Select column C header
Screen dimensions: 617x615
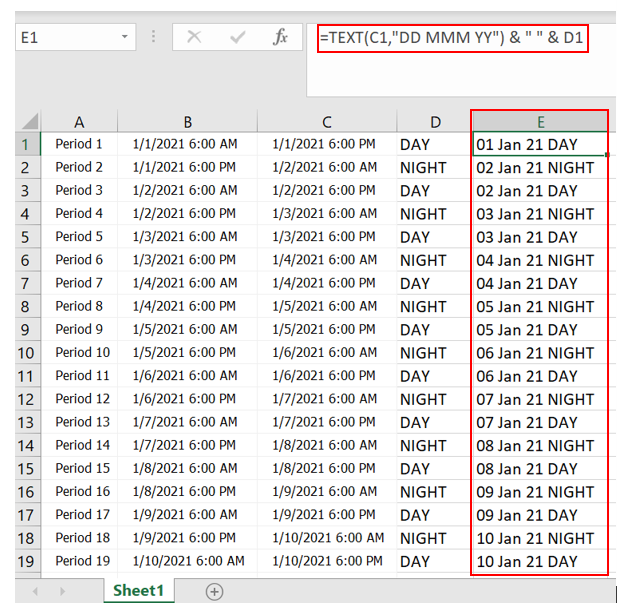pyautogui.click(x=327, y=121)
